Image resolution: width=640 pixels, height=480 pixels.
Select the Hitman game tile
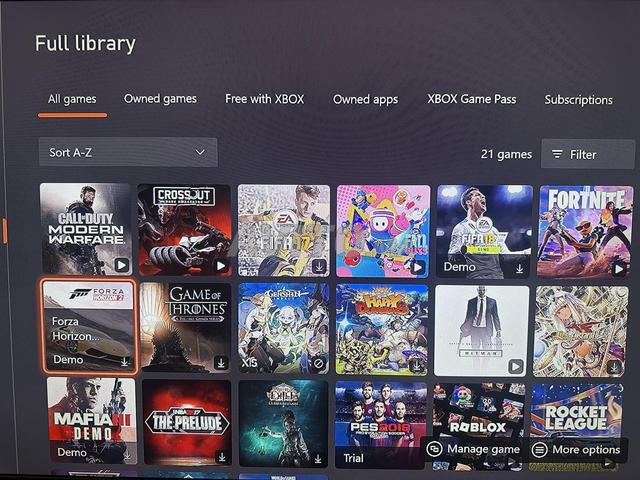(482, 331)
